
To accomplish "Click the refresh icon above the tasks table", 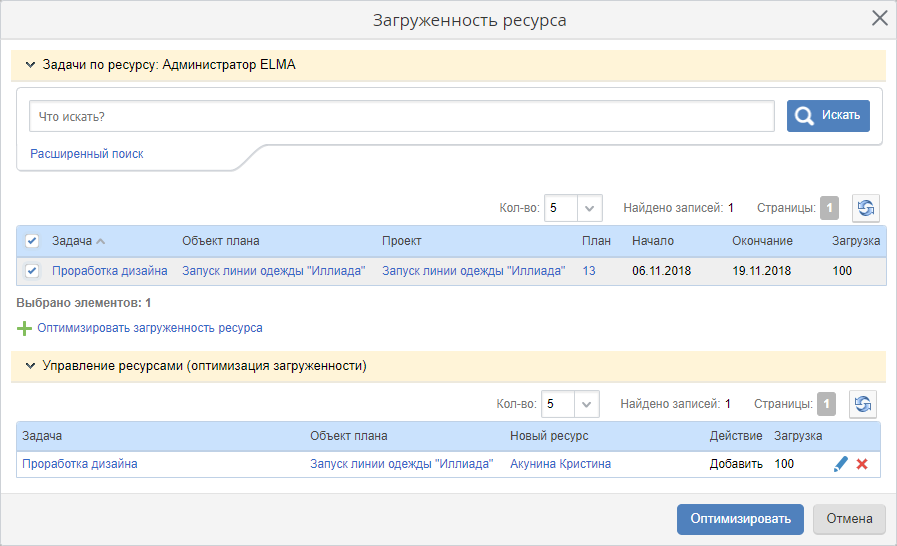I will (865, 208).
